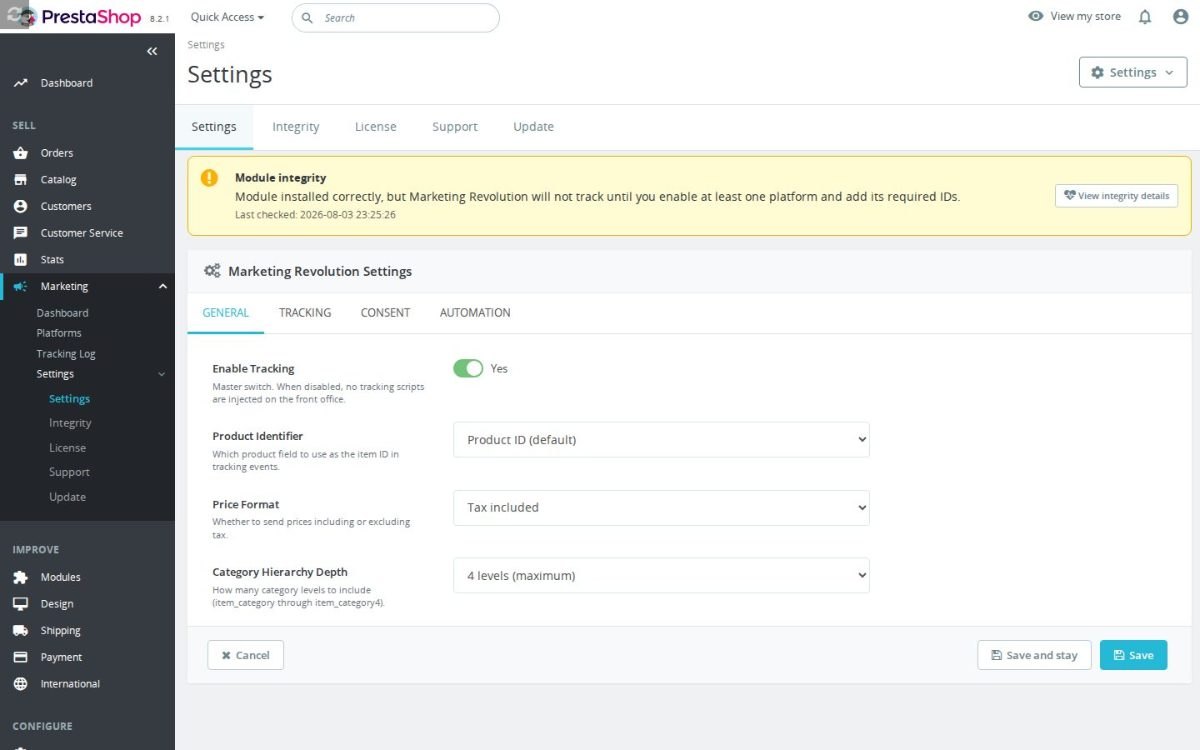
Task: Click the "Last checked: 2026-08-03 23:25:26" text
Action: click(x=315, y=215)
